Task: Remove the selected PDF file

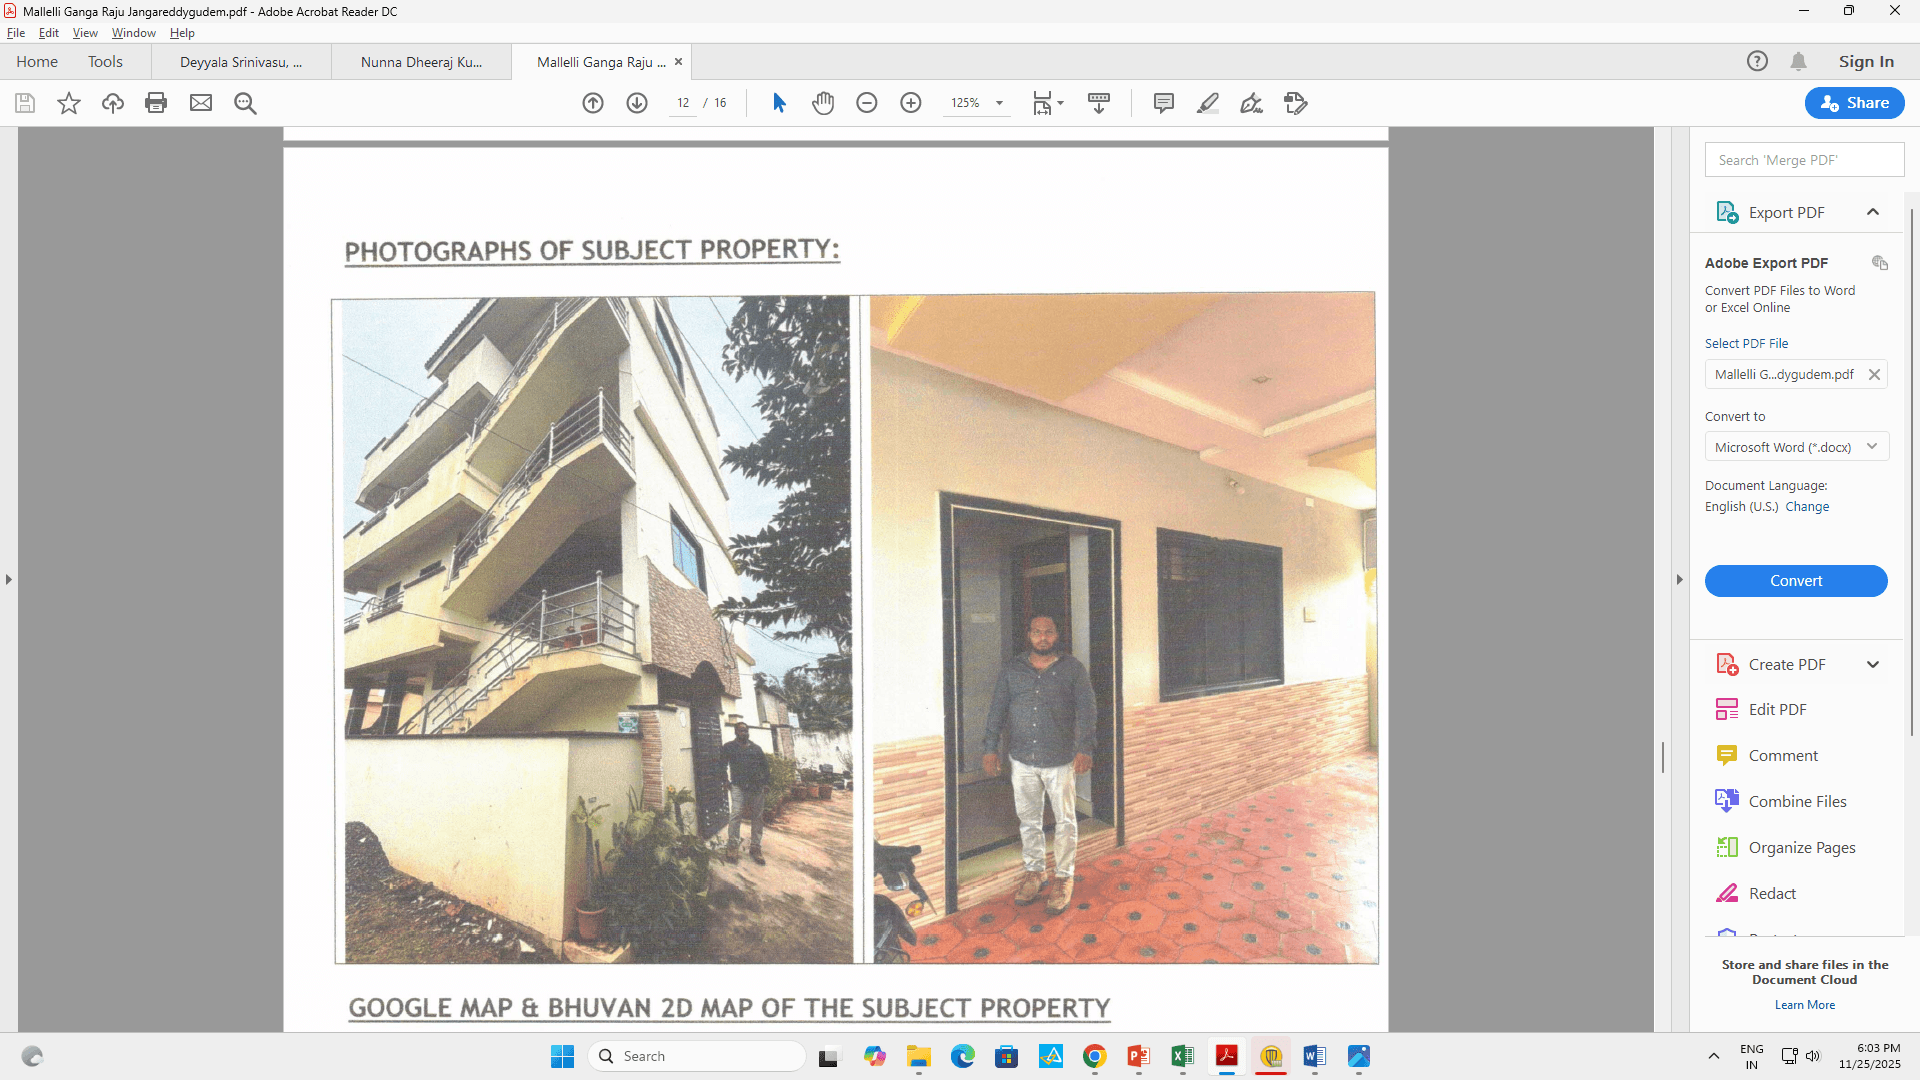Action: [x=1875, y=374]
